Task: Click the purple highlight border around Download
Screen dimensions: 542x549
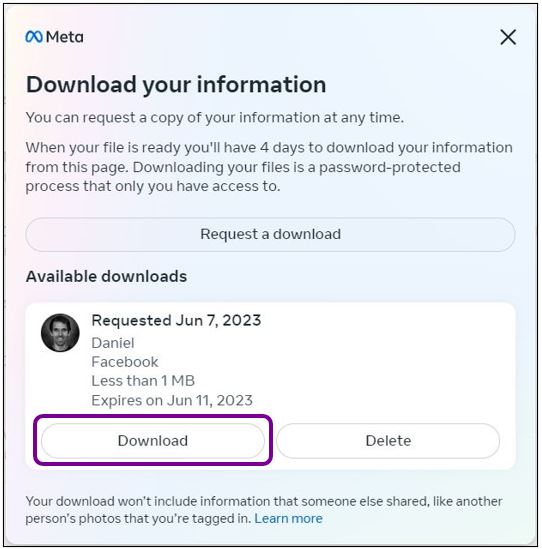Action: [153, 416]
